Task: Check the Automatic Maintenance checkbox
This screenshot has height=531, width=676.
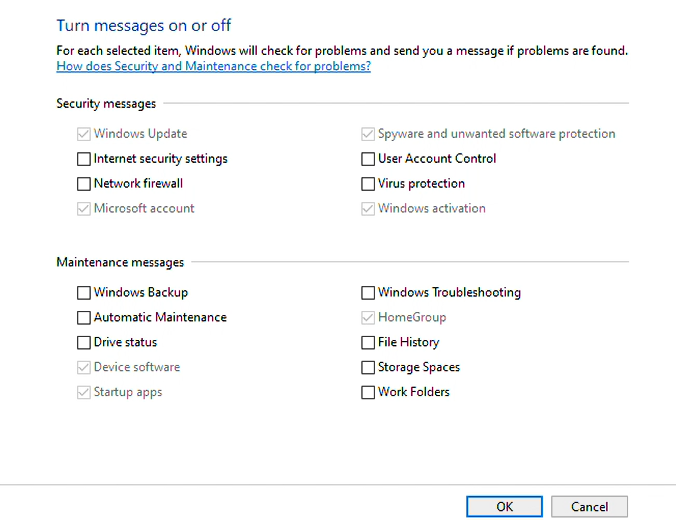Action: tap(84, 318)
